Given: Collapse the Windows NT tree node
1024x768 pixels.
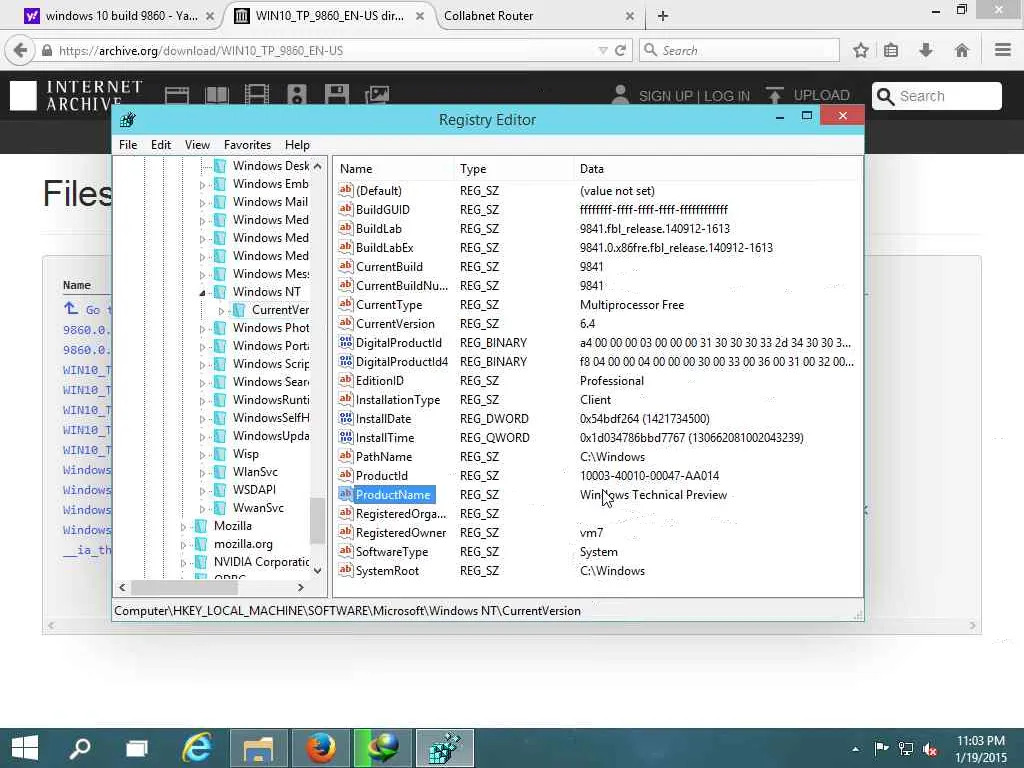Looking at the screenshot, I should [x=202, y=293].
